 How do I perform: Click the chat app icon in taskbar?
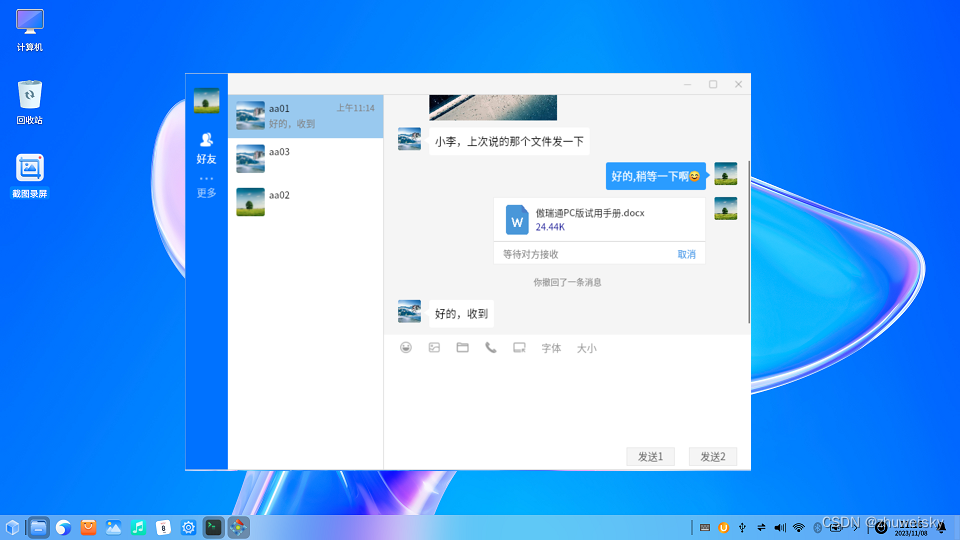tap(238, 527)
